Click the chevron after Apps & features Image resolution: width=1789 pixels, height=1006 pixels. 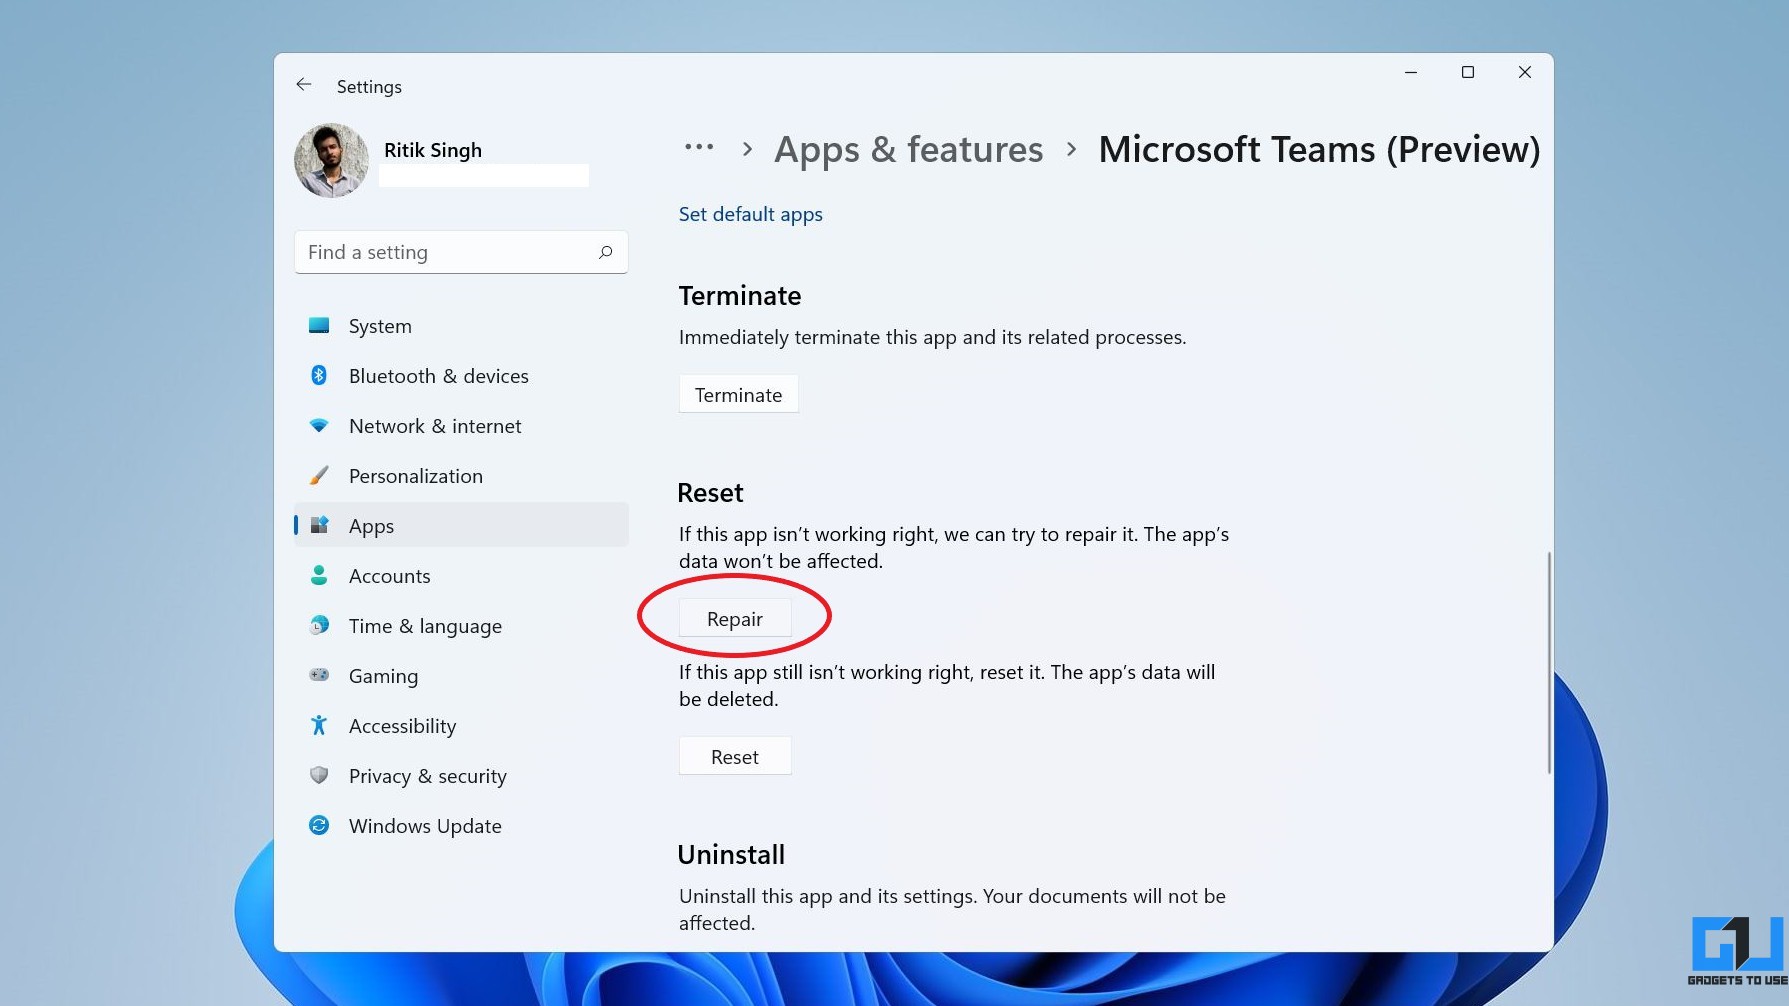[1070, 148]
